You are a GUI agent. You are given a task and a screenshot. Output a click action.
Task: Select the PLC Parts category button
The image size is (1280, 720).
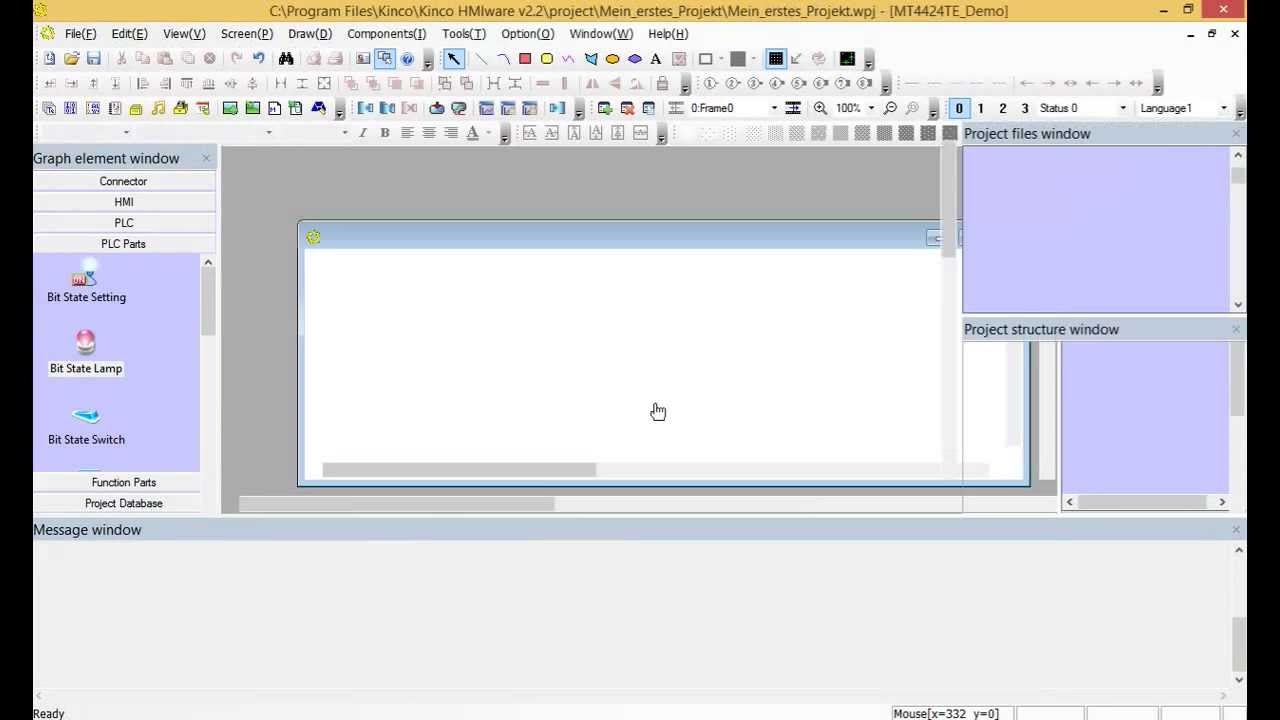pos(123,244)
